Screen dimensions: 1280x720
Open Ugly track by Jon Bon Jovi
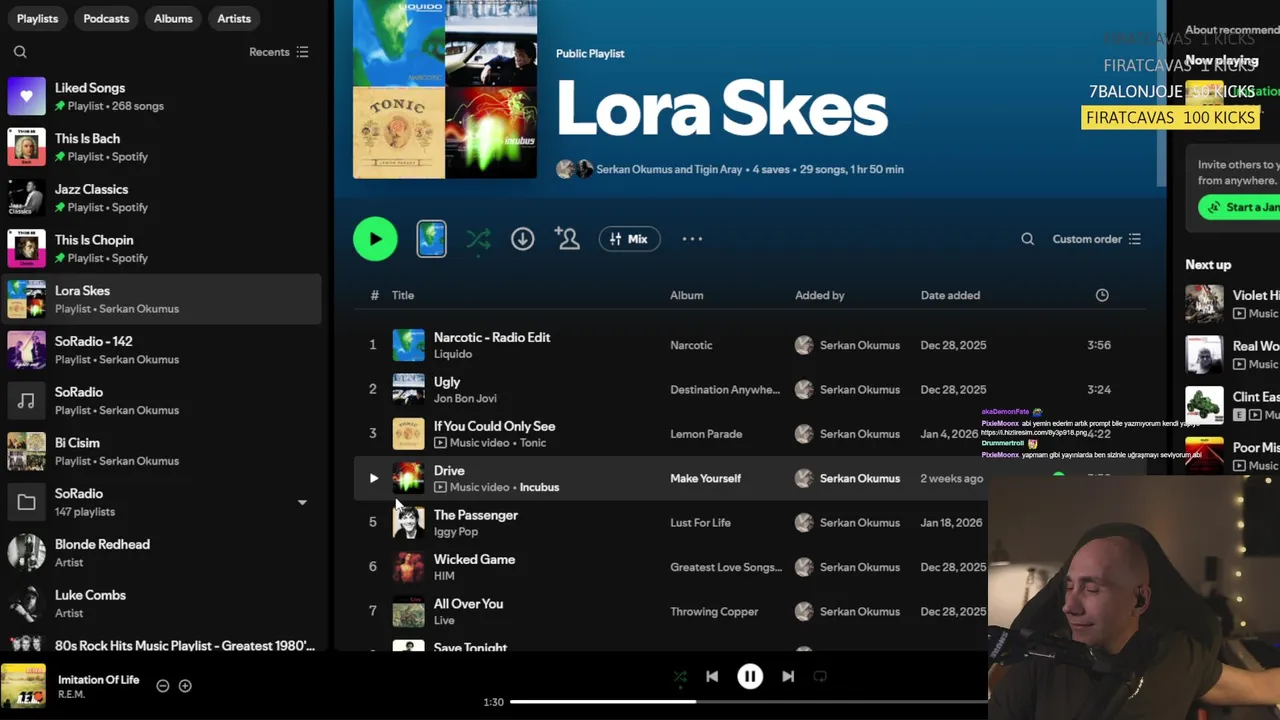pos(447,382)
